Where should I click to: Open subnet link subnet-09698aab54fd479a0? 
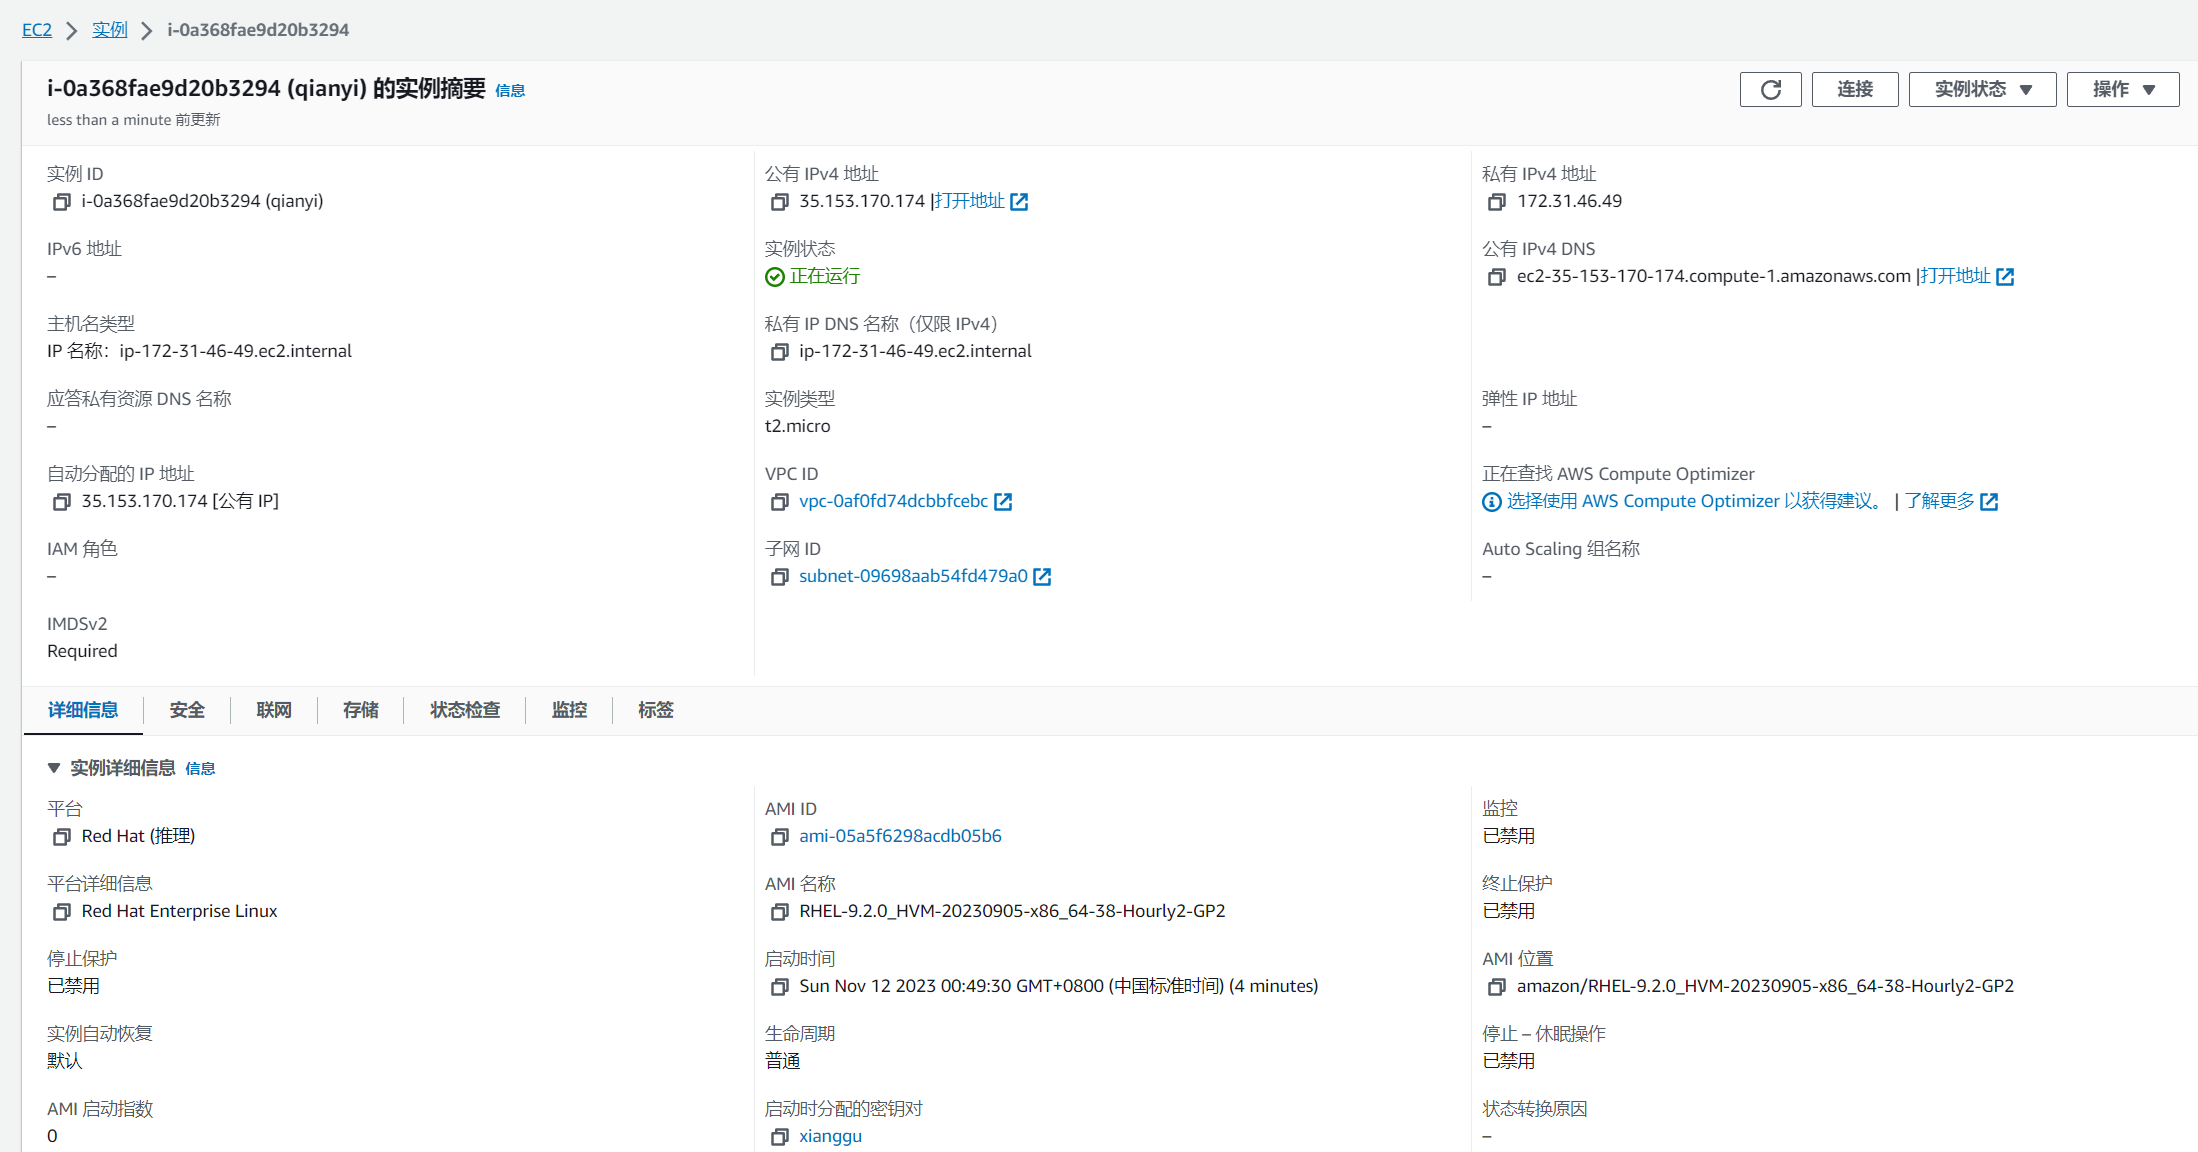(x=913, y=576)
